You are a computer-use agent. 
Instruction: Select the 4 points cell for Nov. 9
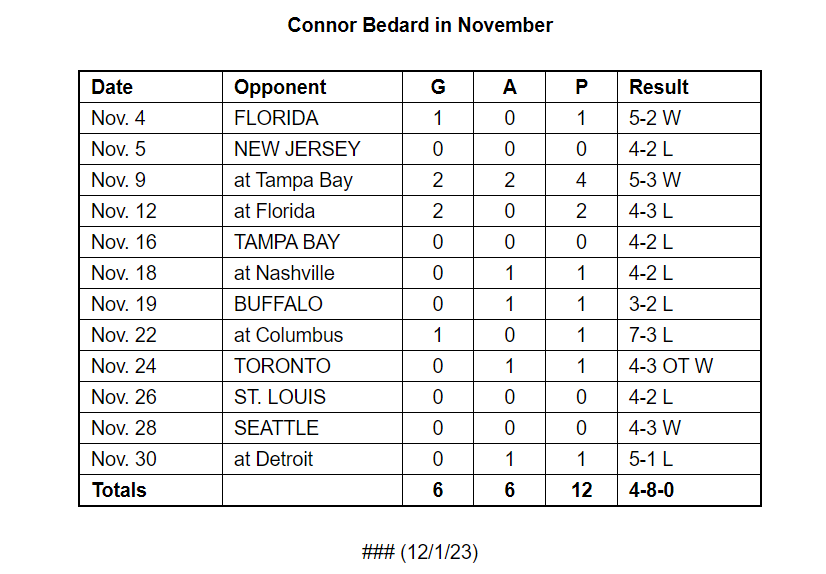581,180
